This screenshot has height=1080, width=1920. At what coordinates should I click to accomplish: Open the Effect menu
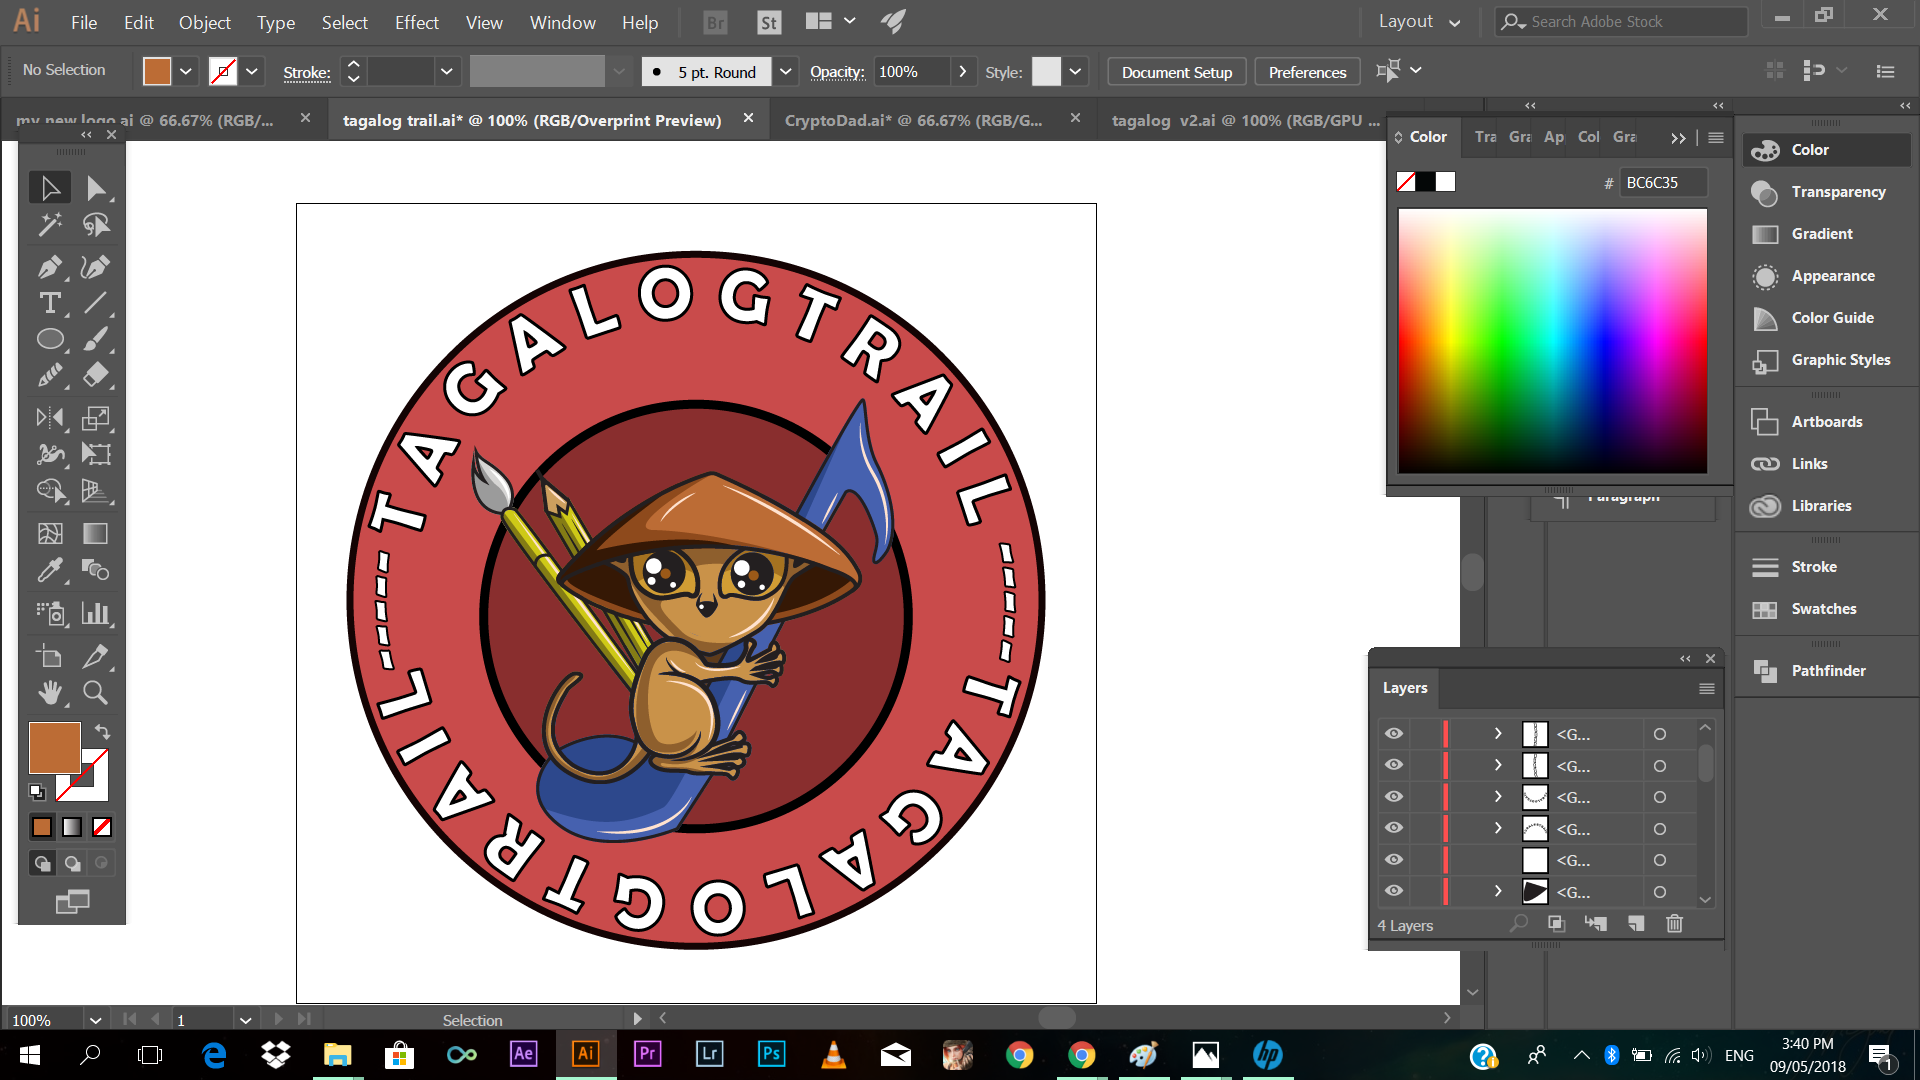[417, 22]
